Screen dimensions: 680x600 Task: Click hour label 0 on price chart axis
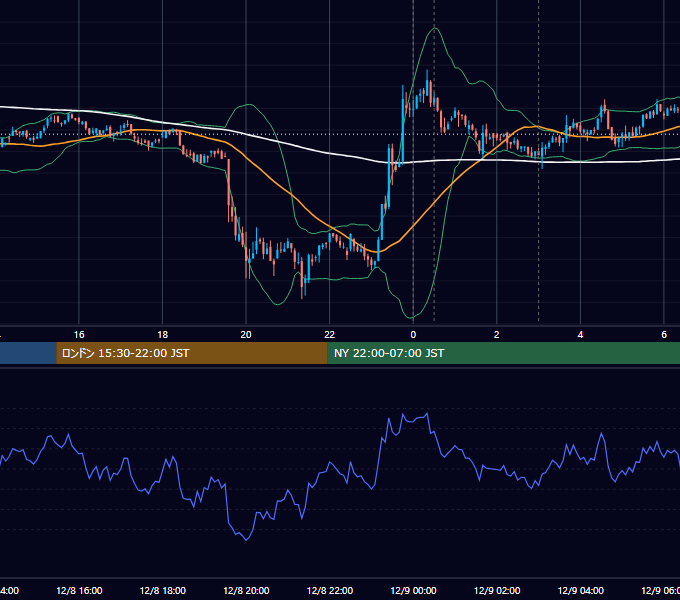coord(413,335)
